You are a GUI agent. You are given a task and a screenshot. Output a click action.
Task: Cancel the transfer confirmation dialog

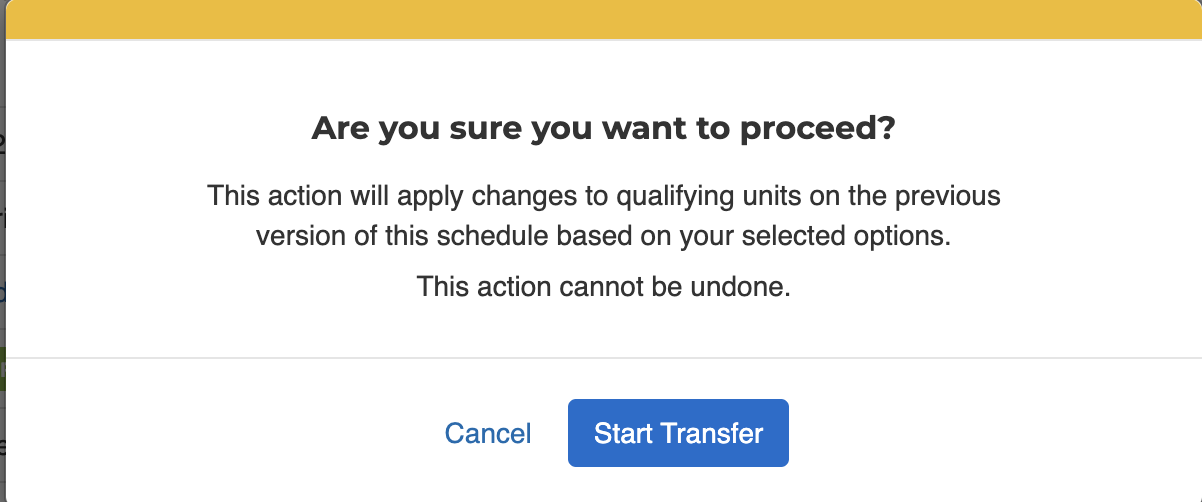pos(488,433)
